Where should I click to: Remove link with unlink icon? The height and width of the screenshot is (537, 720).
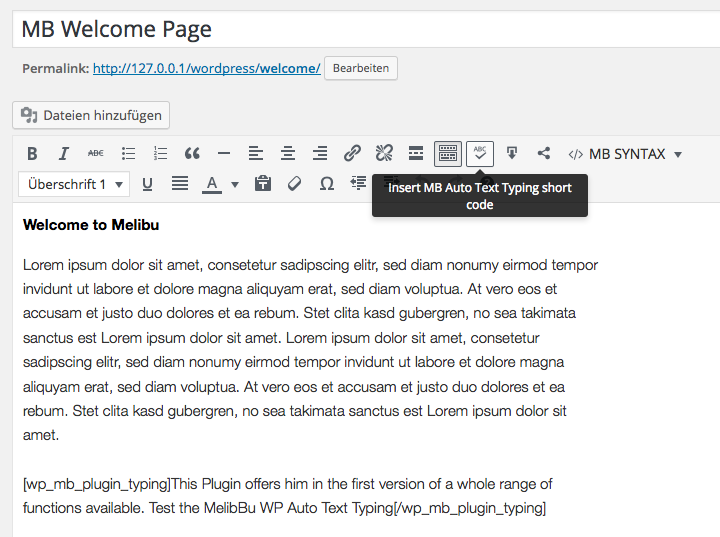tap(384, 153)
